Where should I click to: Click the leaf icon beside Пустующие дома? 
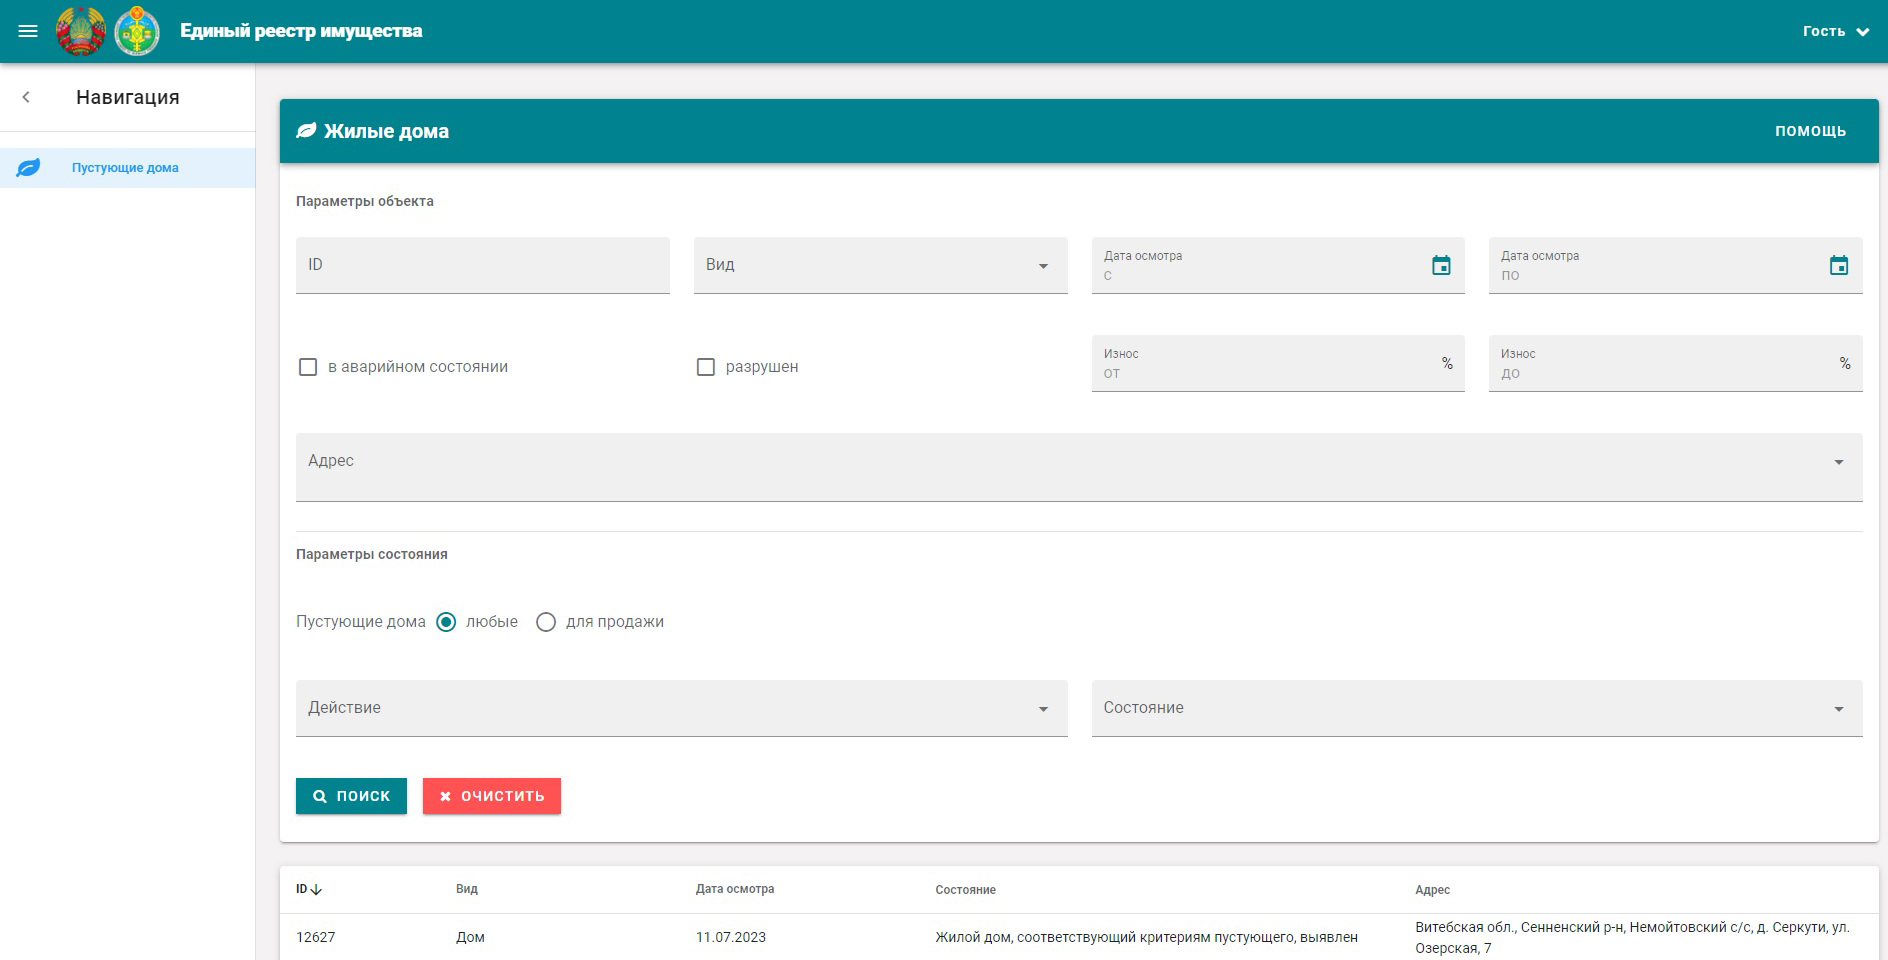click(29, 168)
